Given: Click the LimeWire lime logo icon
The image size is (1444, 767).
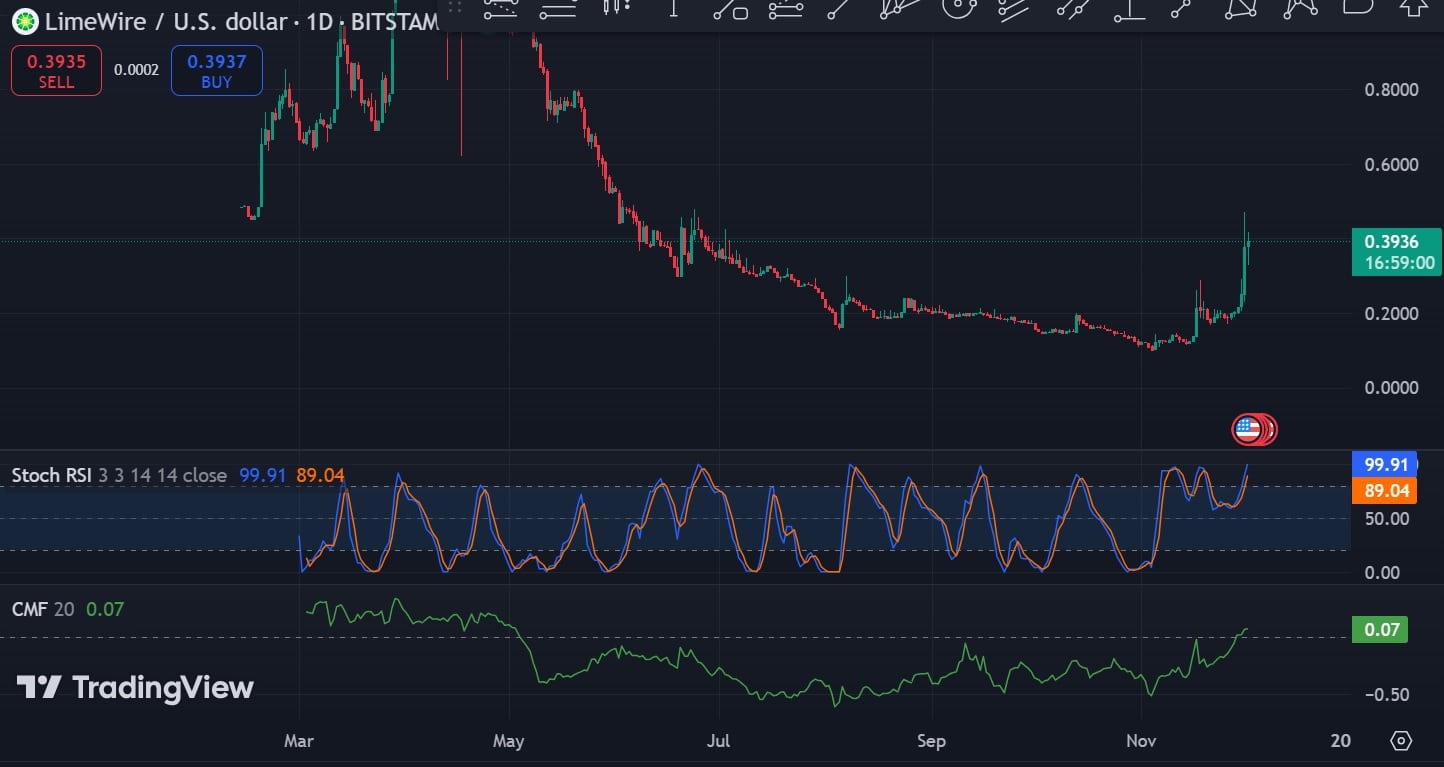Looking at the screenshot, I should (24, 21).
